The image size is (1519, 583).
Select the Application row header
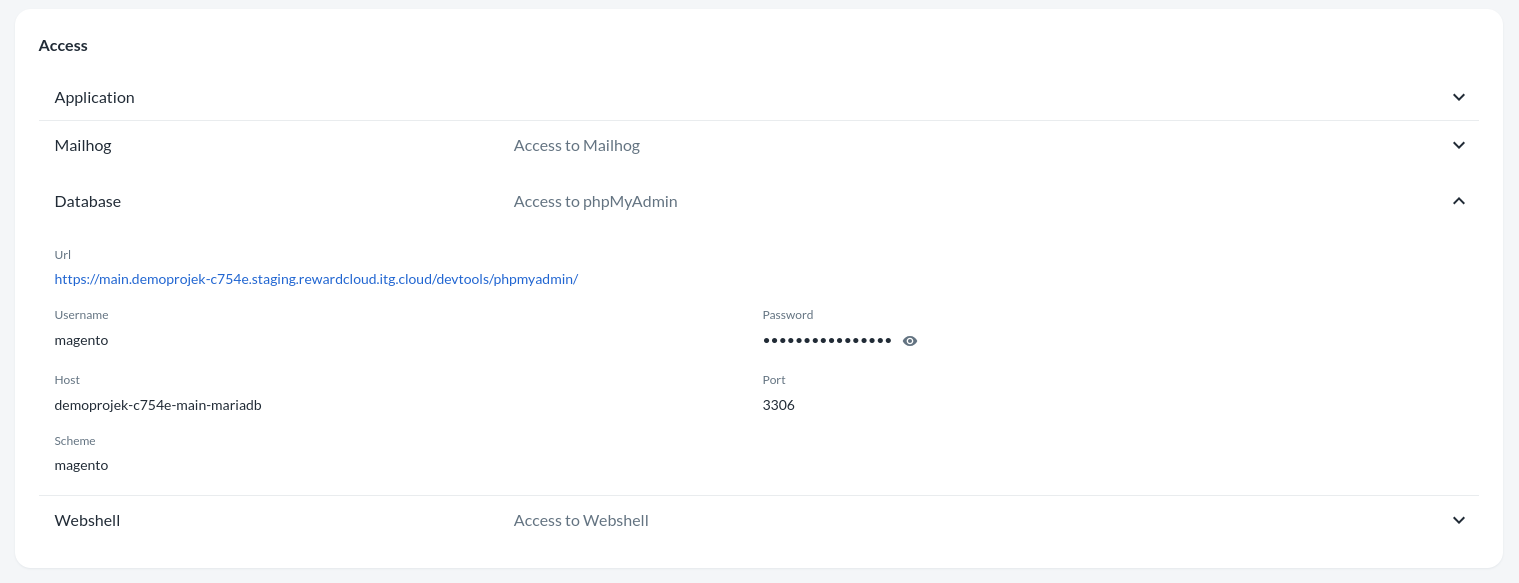(94, 97)
